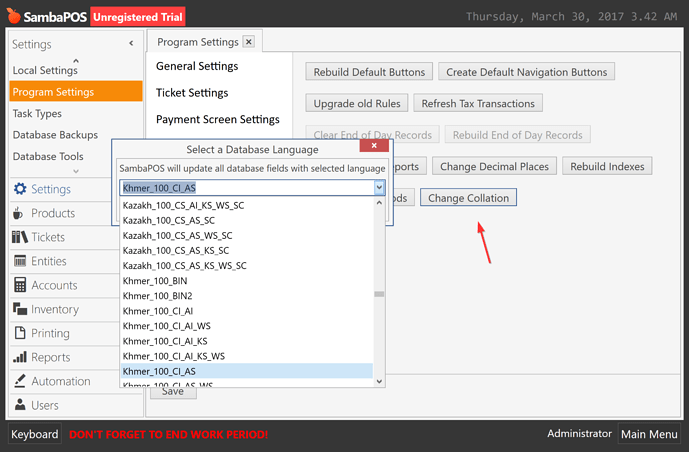This screenshot has width=689, height=452.
Task: Click the Products cup icon
Action: coord(18,213)
